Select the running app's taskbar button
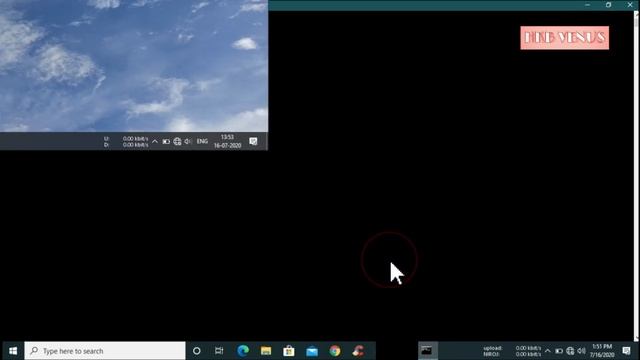The height and width of the screenshot is (360, 640). click(x=427, y=351)
